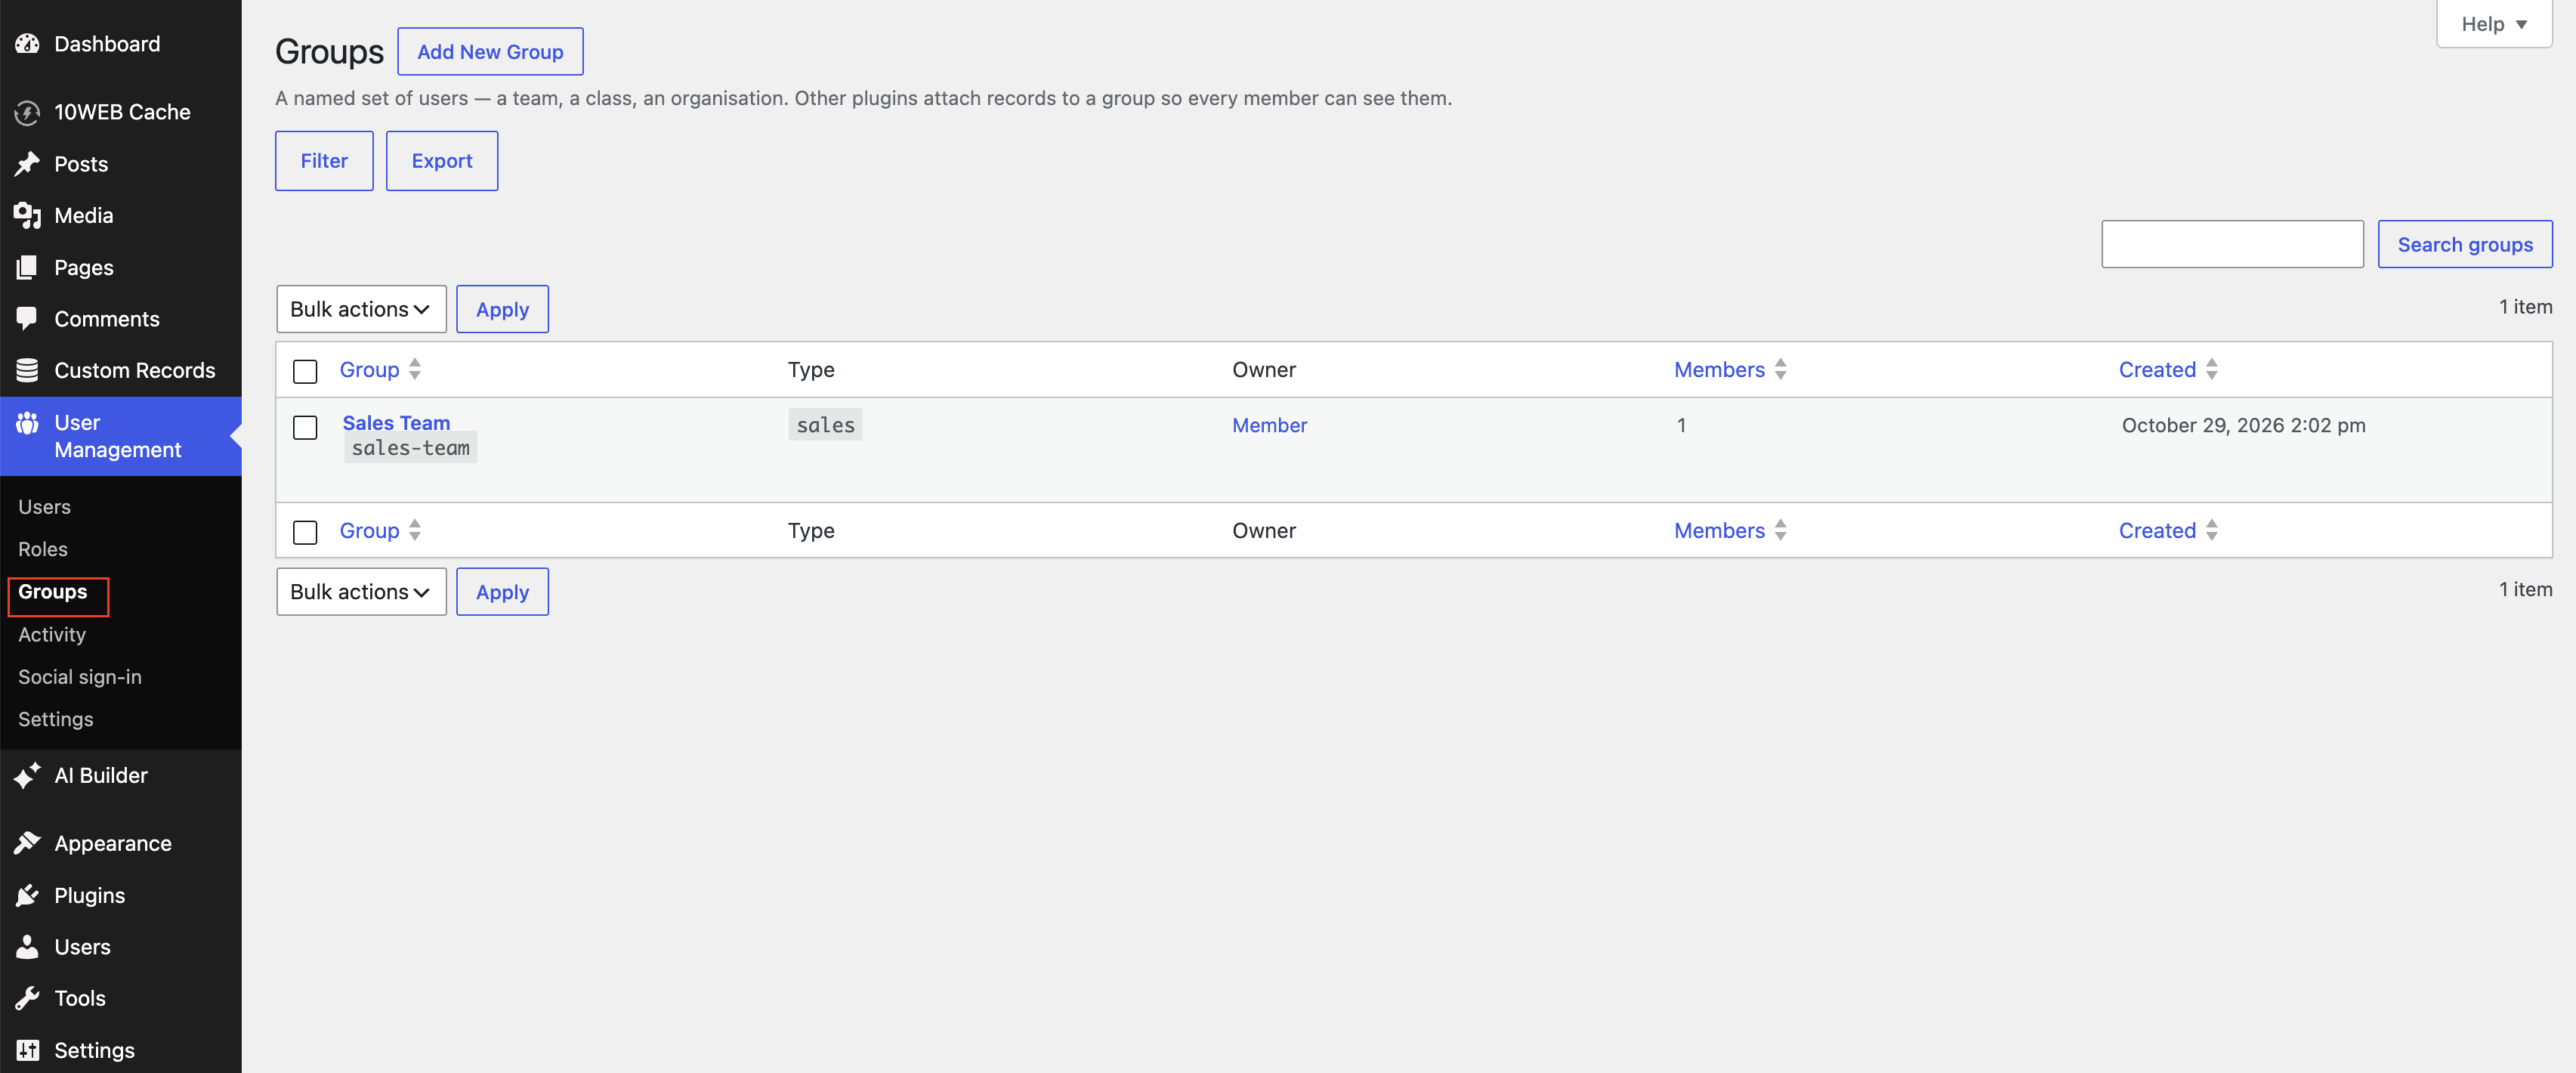Click the Posts pushpin icon
The image size is (2576, 1073).
[27, 164]
